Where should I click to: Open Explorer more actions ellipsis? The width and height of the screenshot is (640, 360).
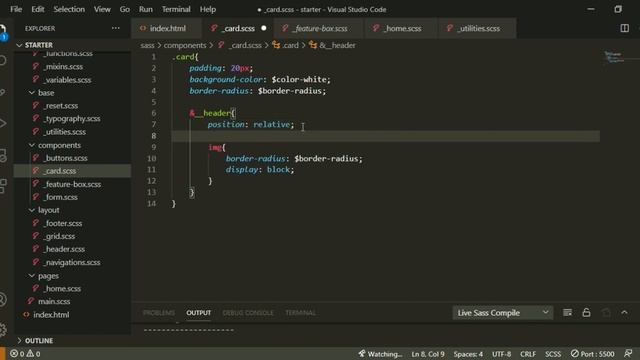pyautogui.click(x=116, y=28)
